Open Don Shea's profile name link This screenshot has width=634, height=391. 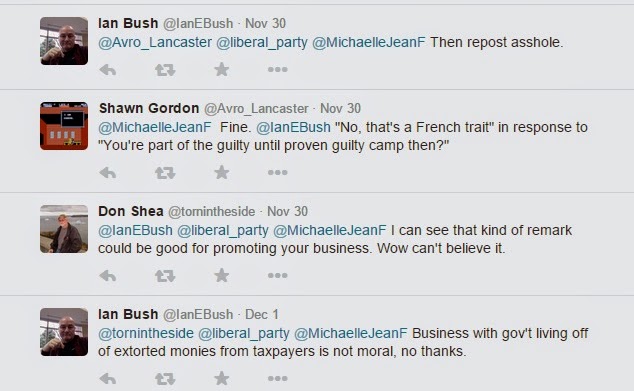click(131, 211)
